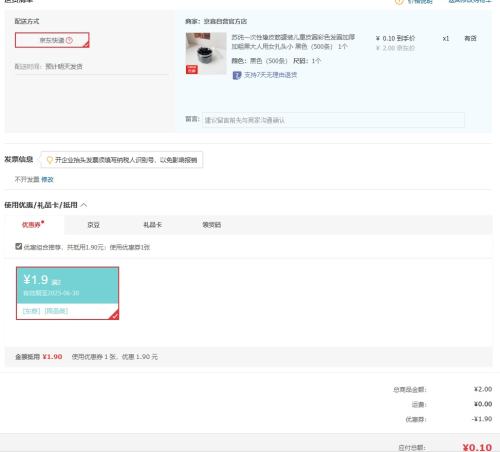Switch to the 京豆 tab
Viewport: 500px width, 452px height.
(93, 225)
